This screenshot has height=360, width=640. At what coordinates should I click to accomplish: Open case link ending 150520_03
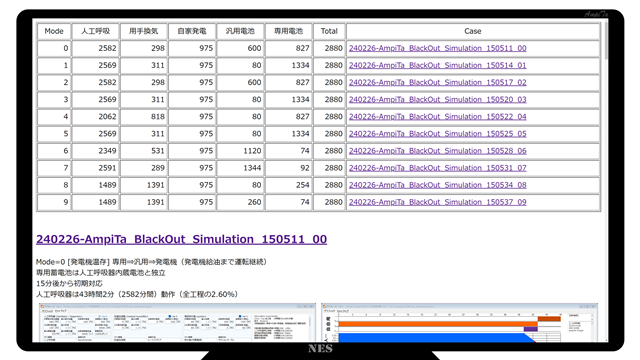pos(438,100)
